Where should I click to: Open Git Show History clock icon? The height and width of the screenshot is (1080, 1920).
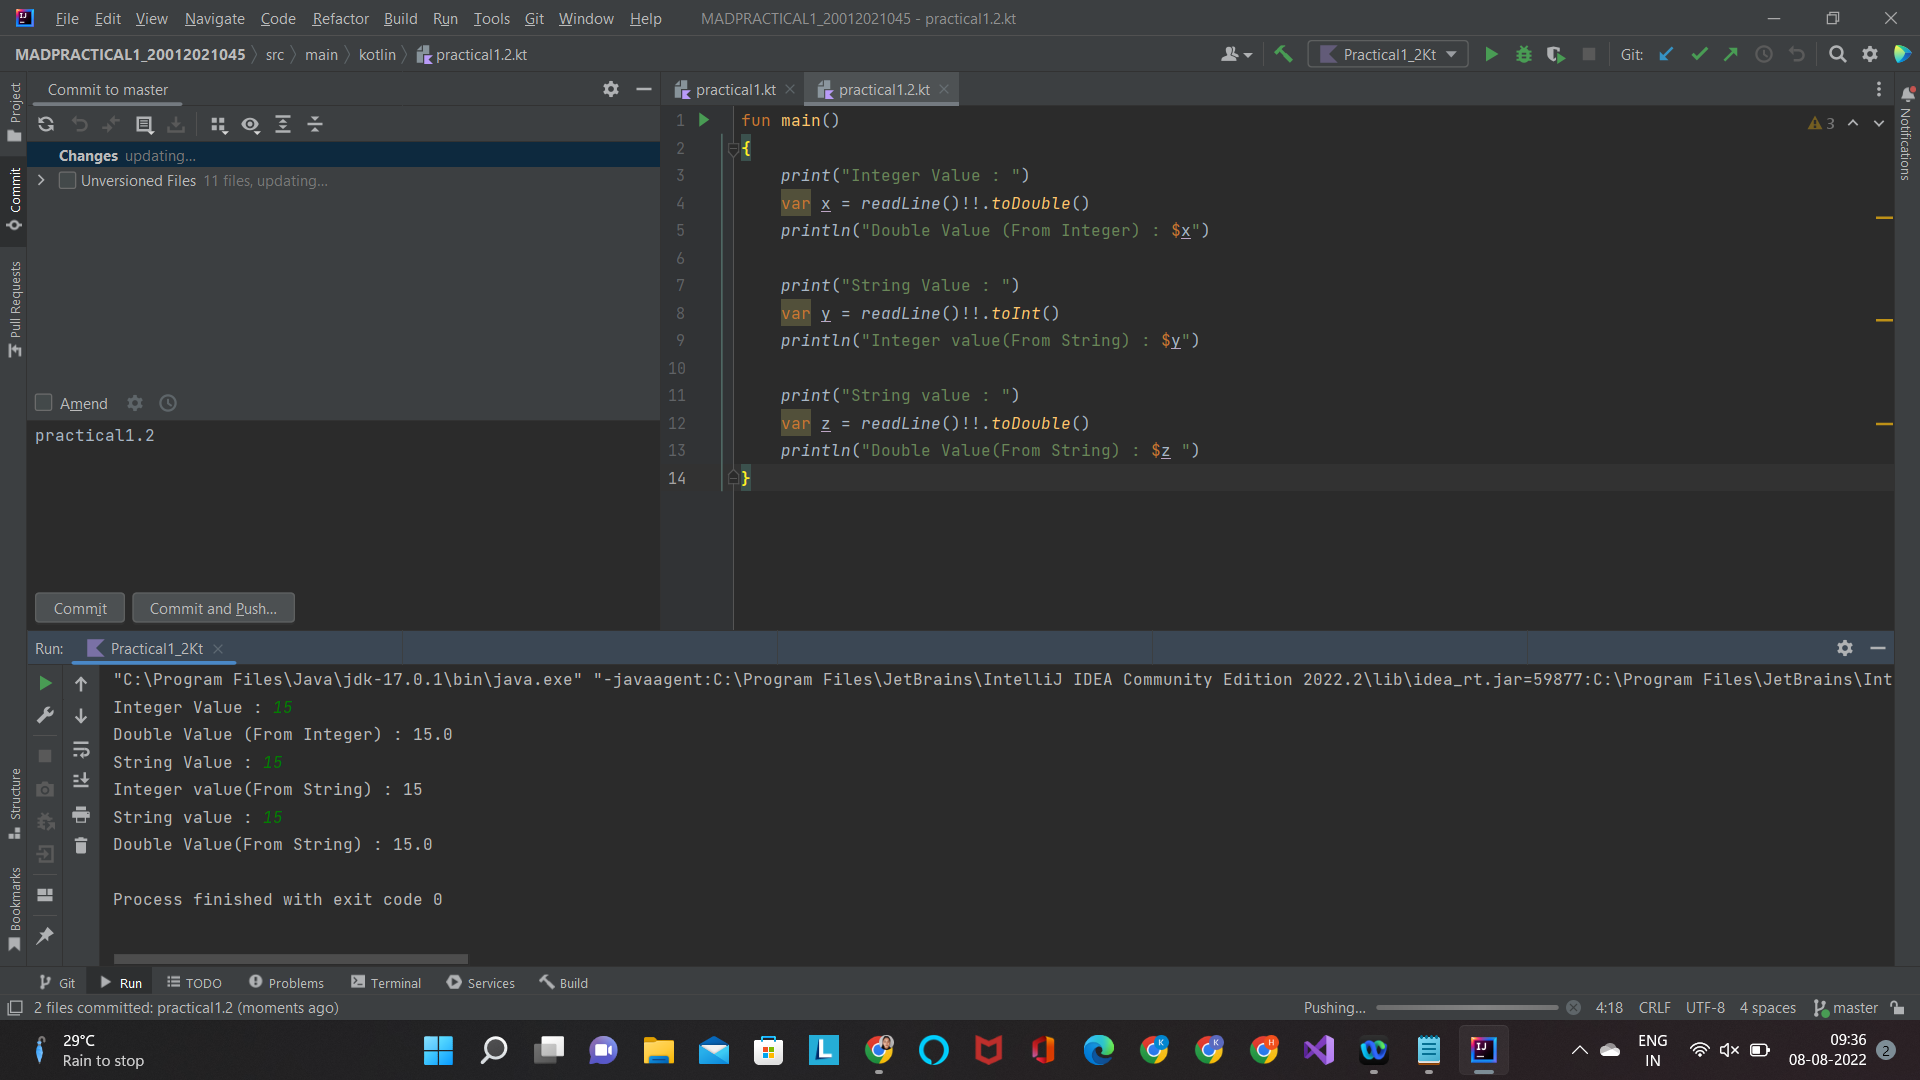tap(1764, 54)
